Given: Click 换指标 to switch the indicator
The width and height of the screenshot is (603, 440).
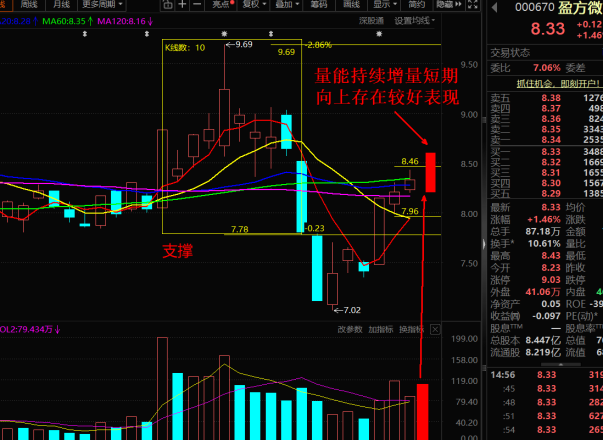Looking at the screenshot, I should [x=411, y=330].
